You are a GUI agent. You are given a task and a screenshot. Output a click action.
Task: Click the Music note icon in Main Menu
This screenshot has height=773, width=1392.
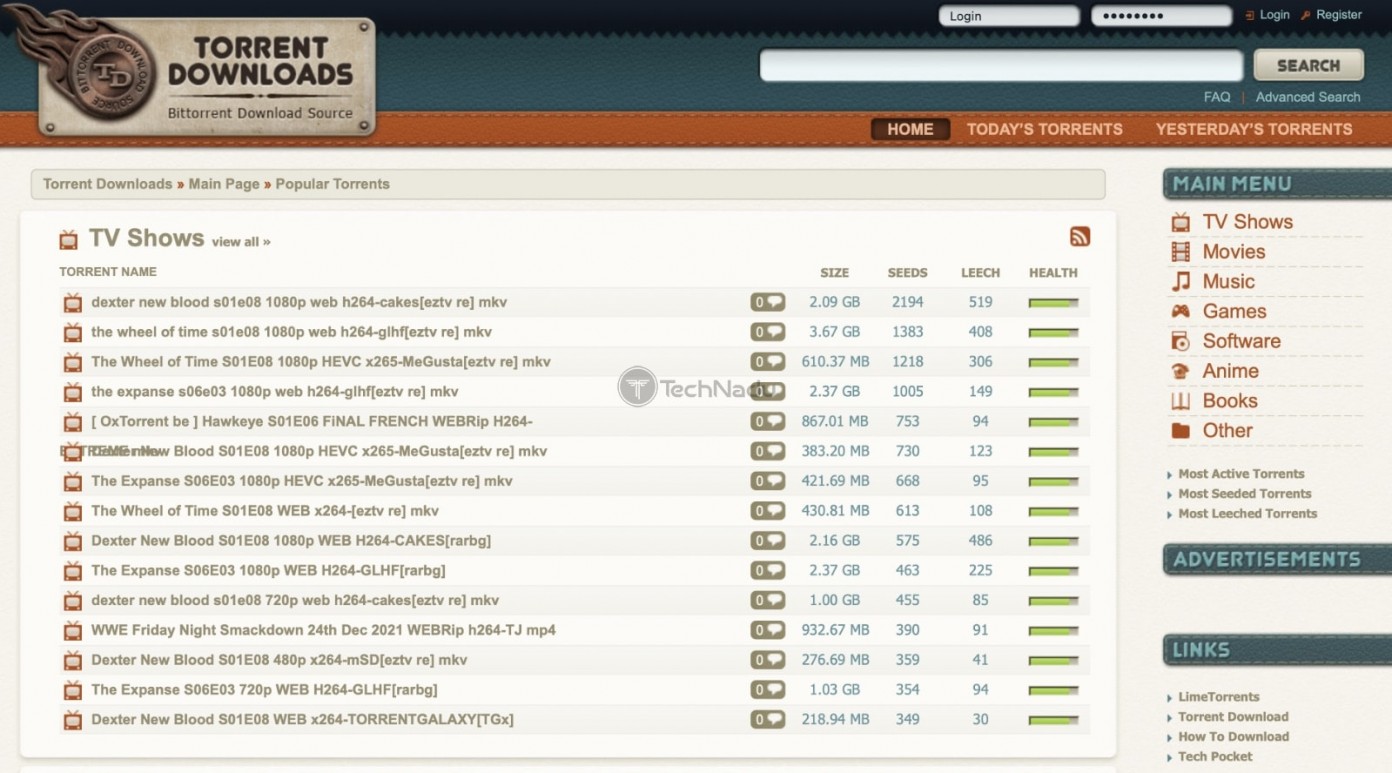(x=1181, y=282)
